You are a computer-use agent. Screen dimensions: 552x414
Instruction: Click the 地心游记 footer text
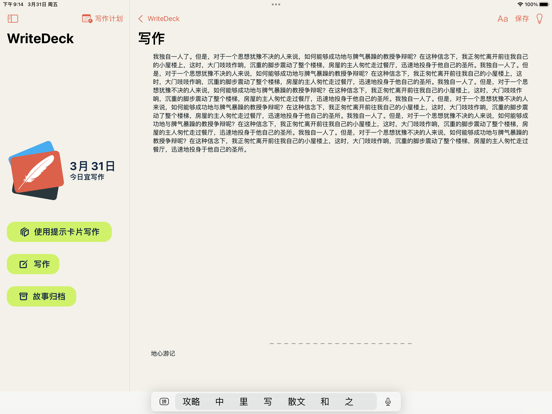coord(163,353)
